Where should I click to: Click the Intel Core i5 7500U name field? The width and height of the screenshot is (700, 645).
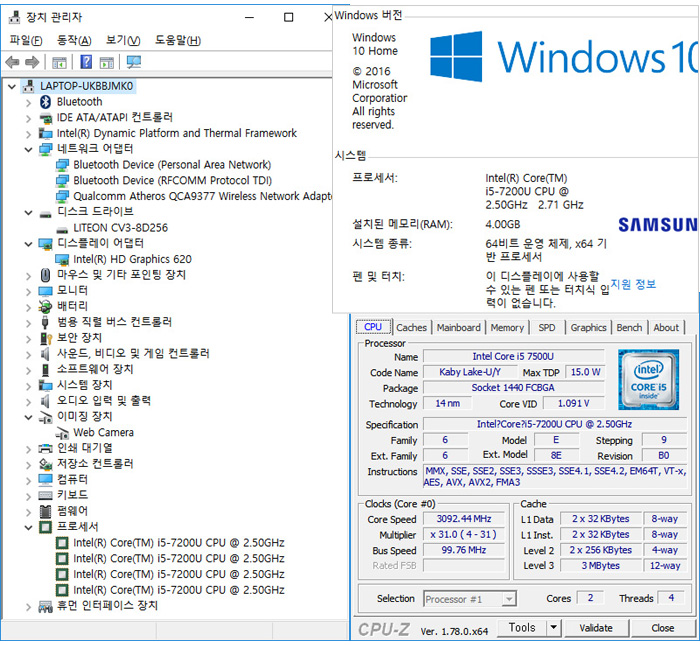(x=513, y=357)
